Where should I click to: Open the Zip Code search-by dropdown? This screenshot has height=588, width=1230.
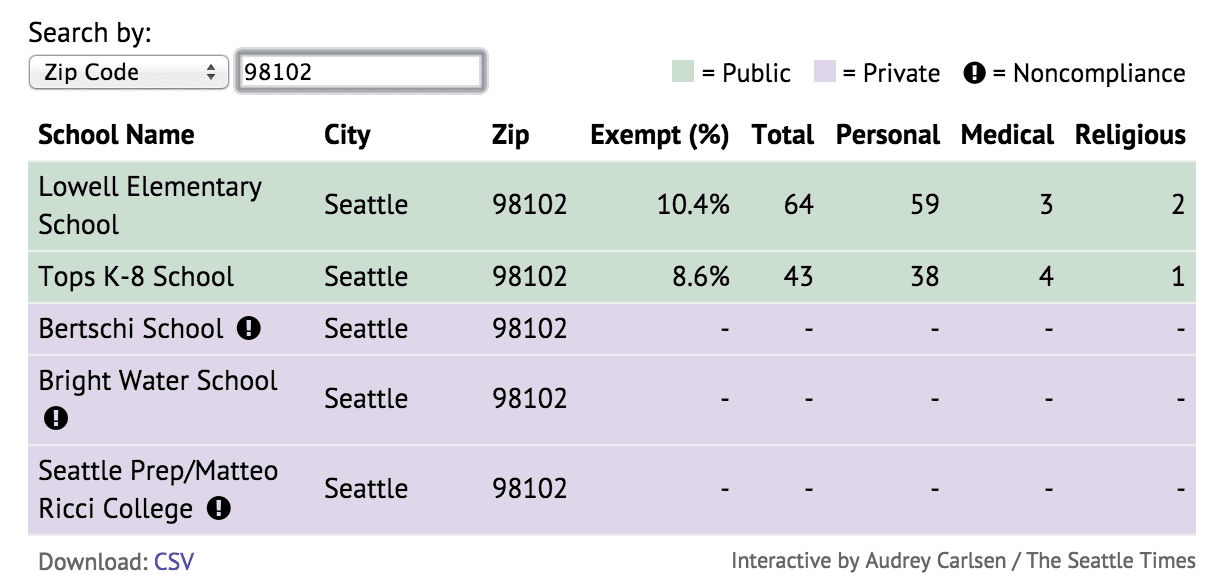click(x=129, y=73)
